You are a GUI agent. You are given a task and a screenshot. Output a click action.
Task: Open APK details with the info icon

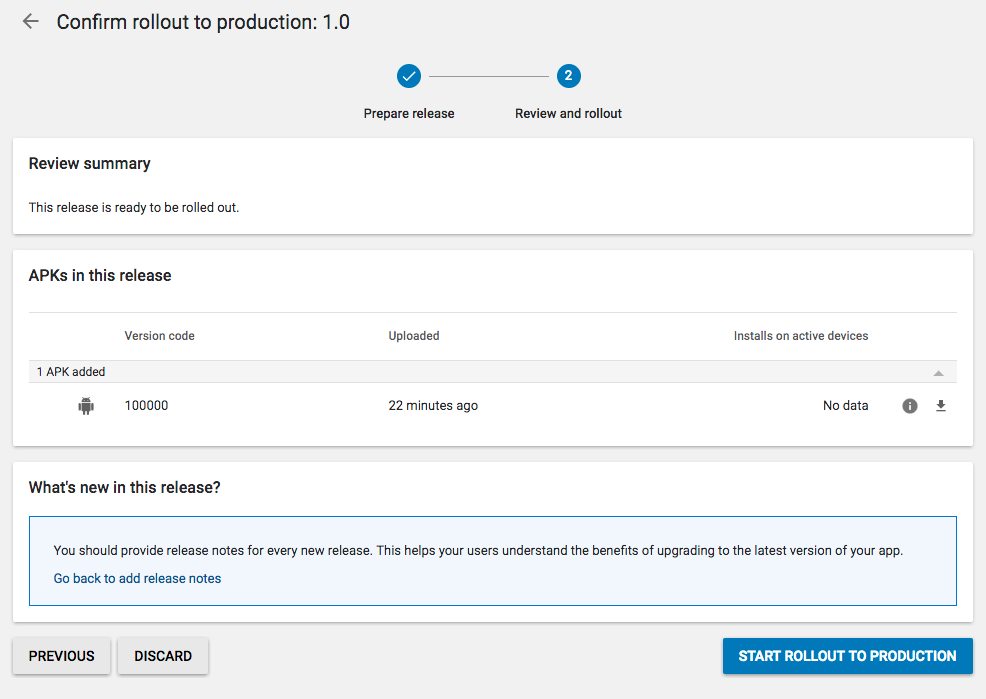click(909, 406)
